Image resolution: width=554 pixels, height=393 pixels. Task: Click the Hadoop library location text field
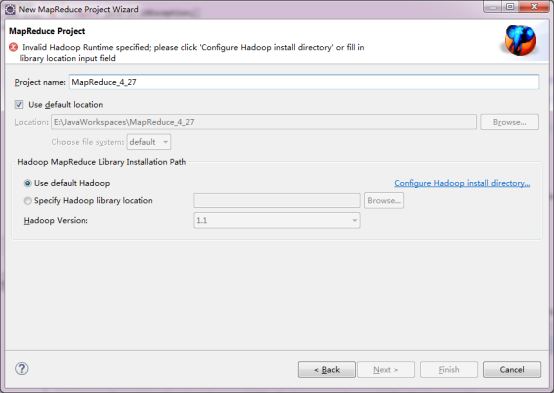277,200
